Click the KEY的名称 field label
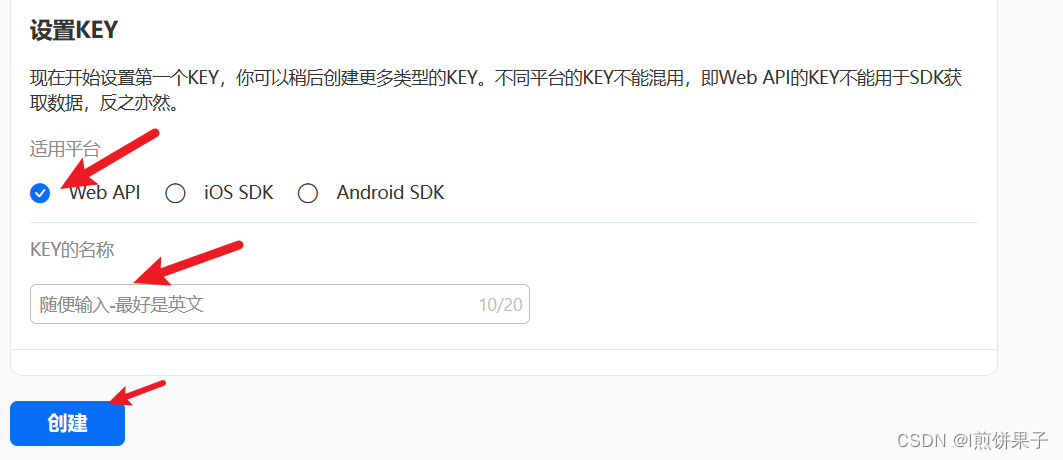Screen dimensions: 1063x460 [73, 250]
